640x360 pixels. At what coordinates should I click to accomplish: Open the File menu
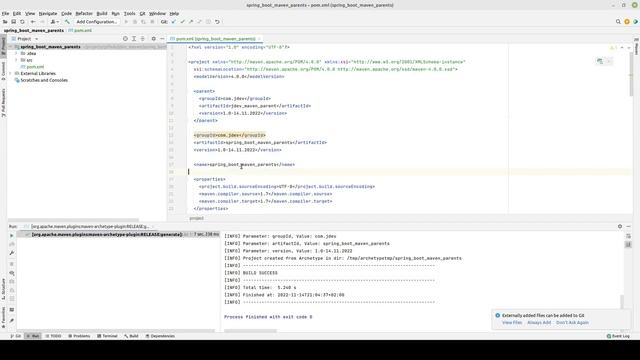pos(5,13)
